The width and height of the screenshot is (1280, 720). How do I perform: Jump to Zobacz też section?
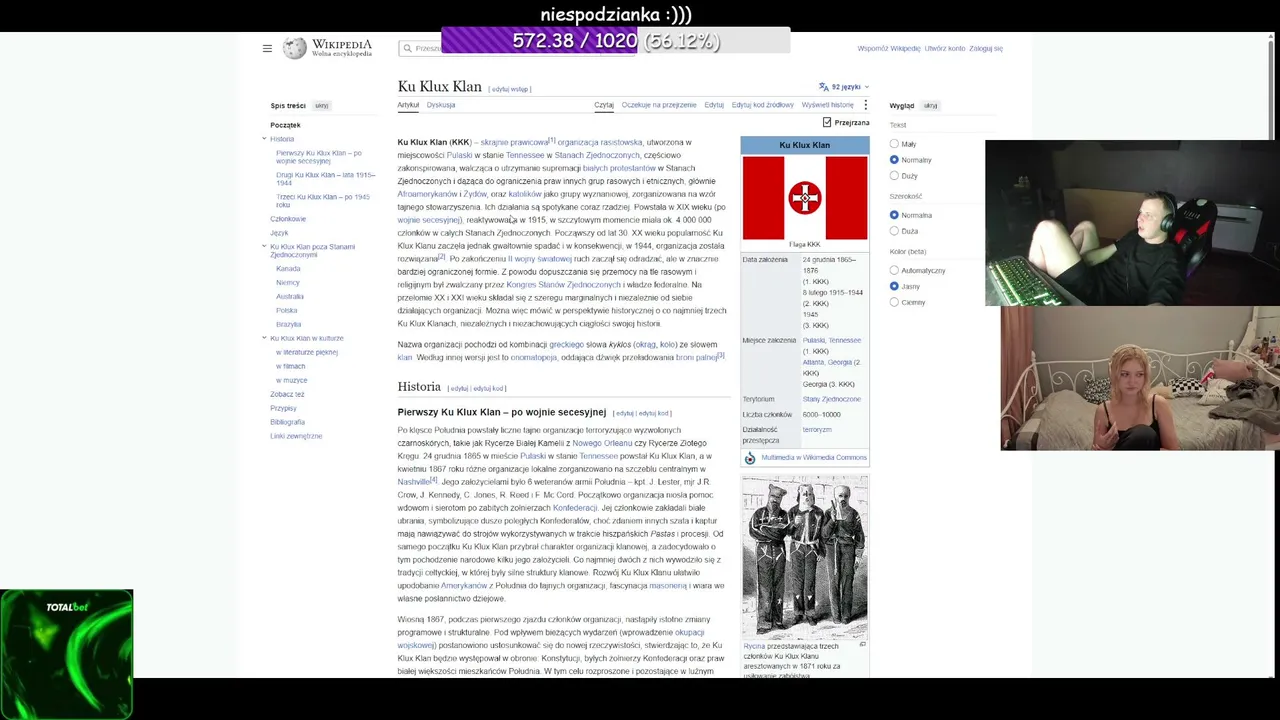[287, 394]
